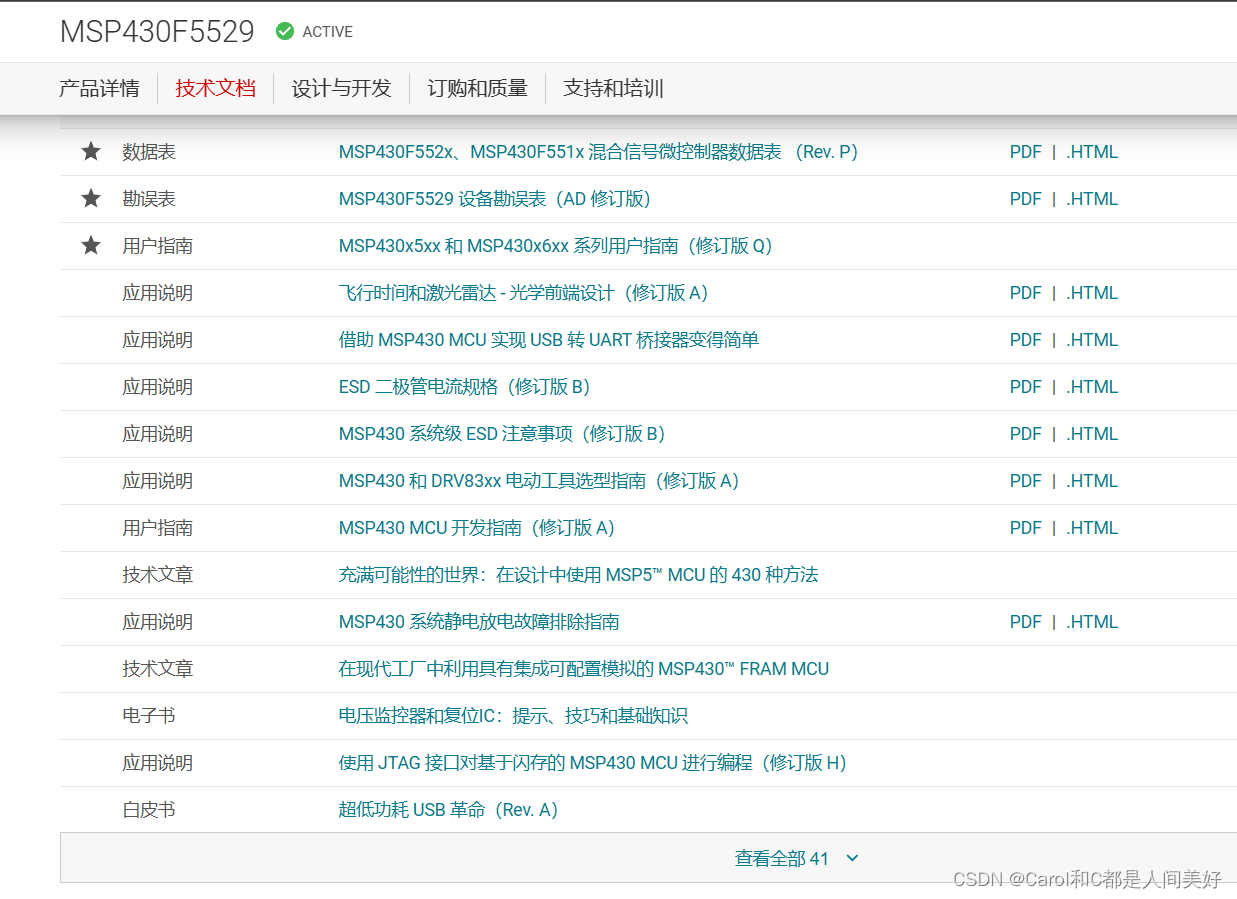1237x899 pixels.
Task: Select the 技术文档 tab
Action: 216,88
